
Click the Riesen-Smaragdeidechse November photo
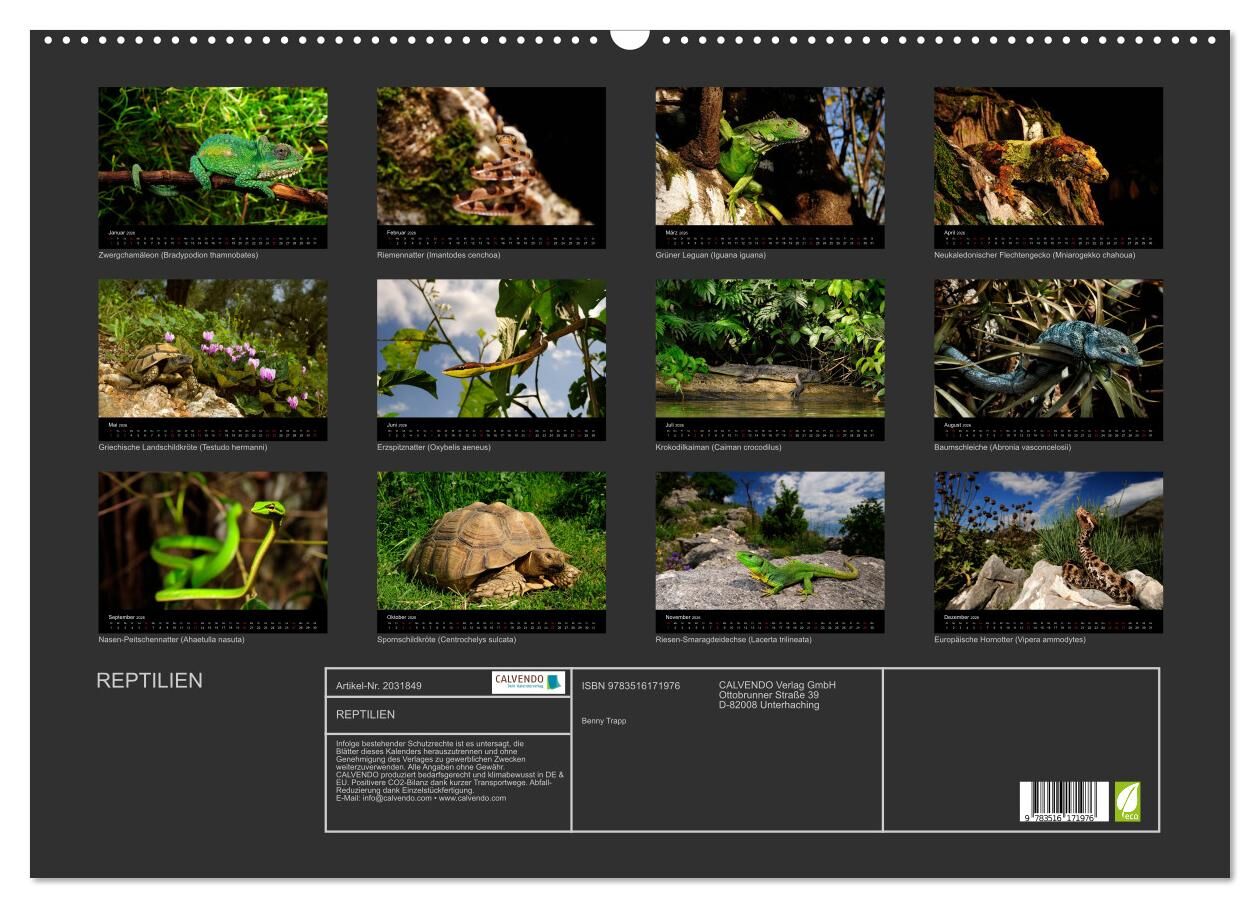coord(770,541)
